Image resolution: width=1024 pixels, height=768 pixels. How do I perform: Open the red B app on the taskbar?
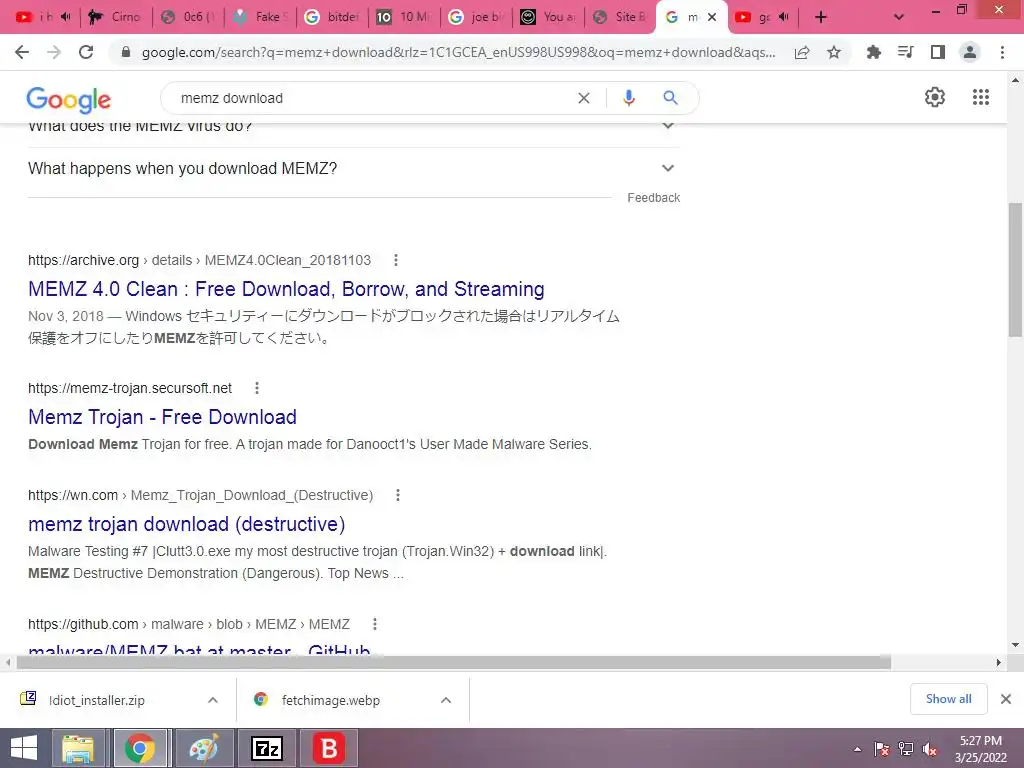[329, 748]
